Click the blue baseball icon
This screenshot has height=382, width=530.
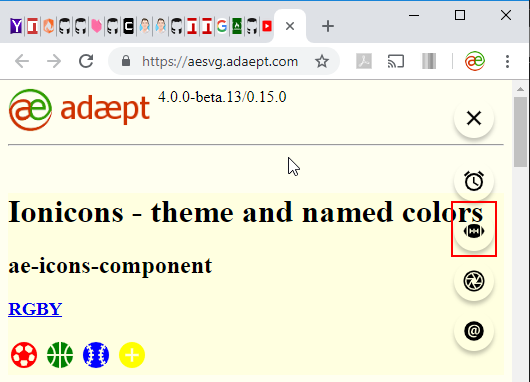click(96, 355)
